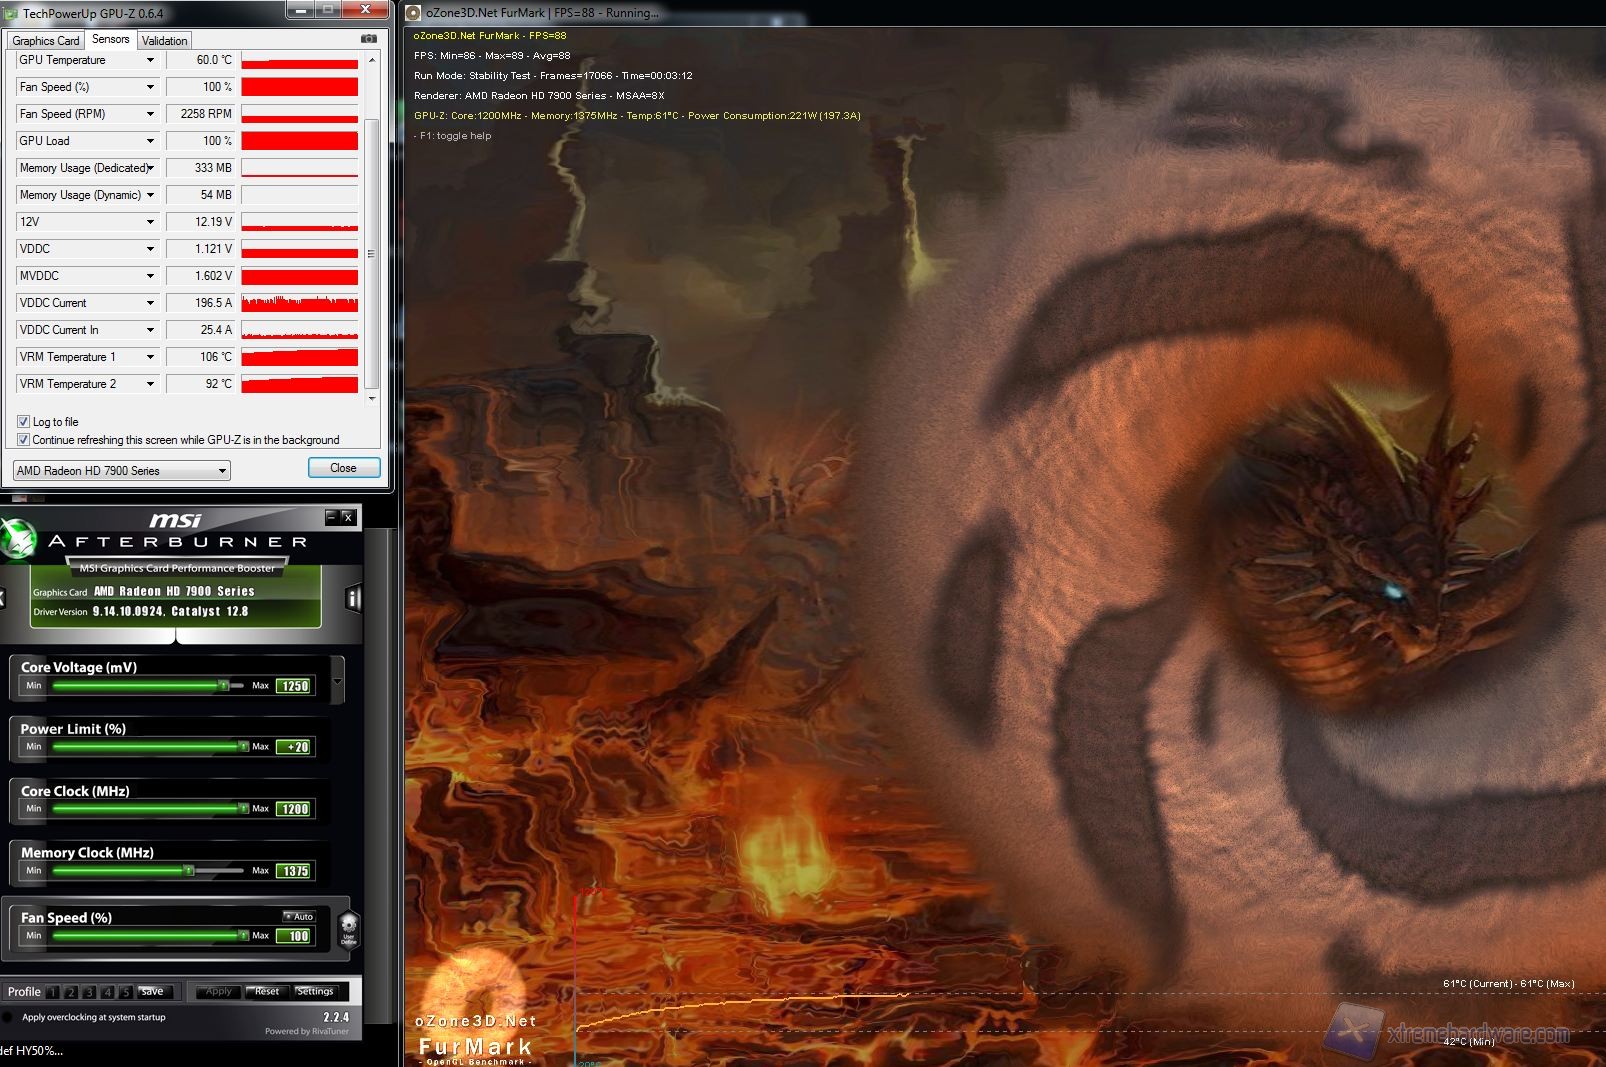
Task: Click the Memory Clock slider handle
Action: click(189, 871)
